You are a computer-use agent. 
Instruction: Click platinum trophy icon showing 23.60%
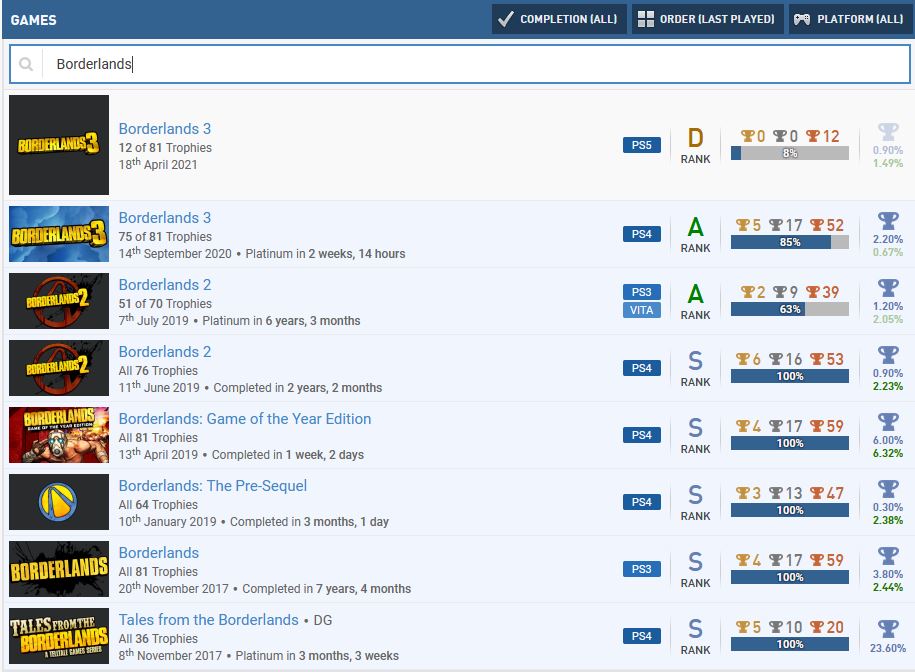(888, 629)
